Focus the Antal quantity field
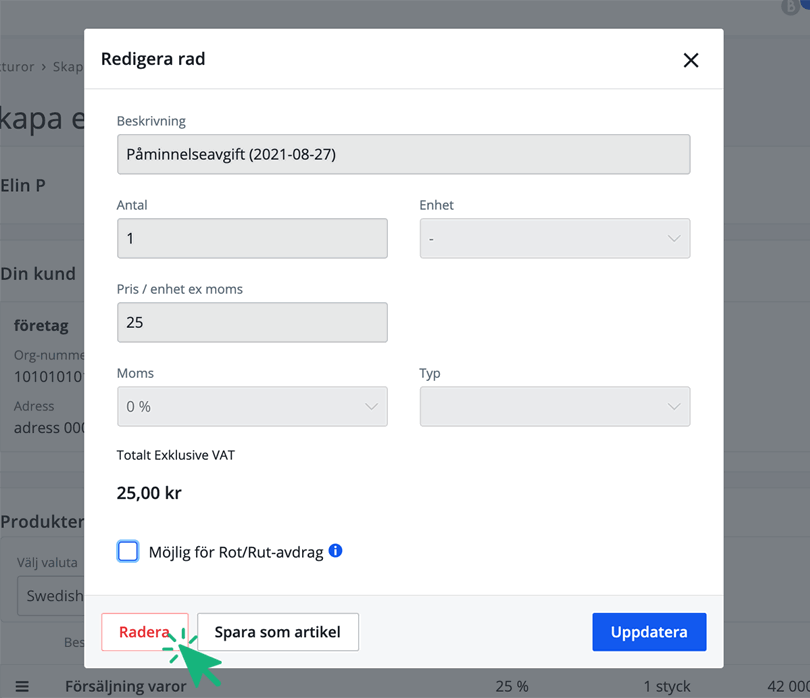This screenshot has height=698, width=810. 252,239
